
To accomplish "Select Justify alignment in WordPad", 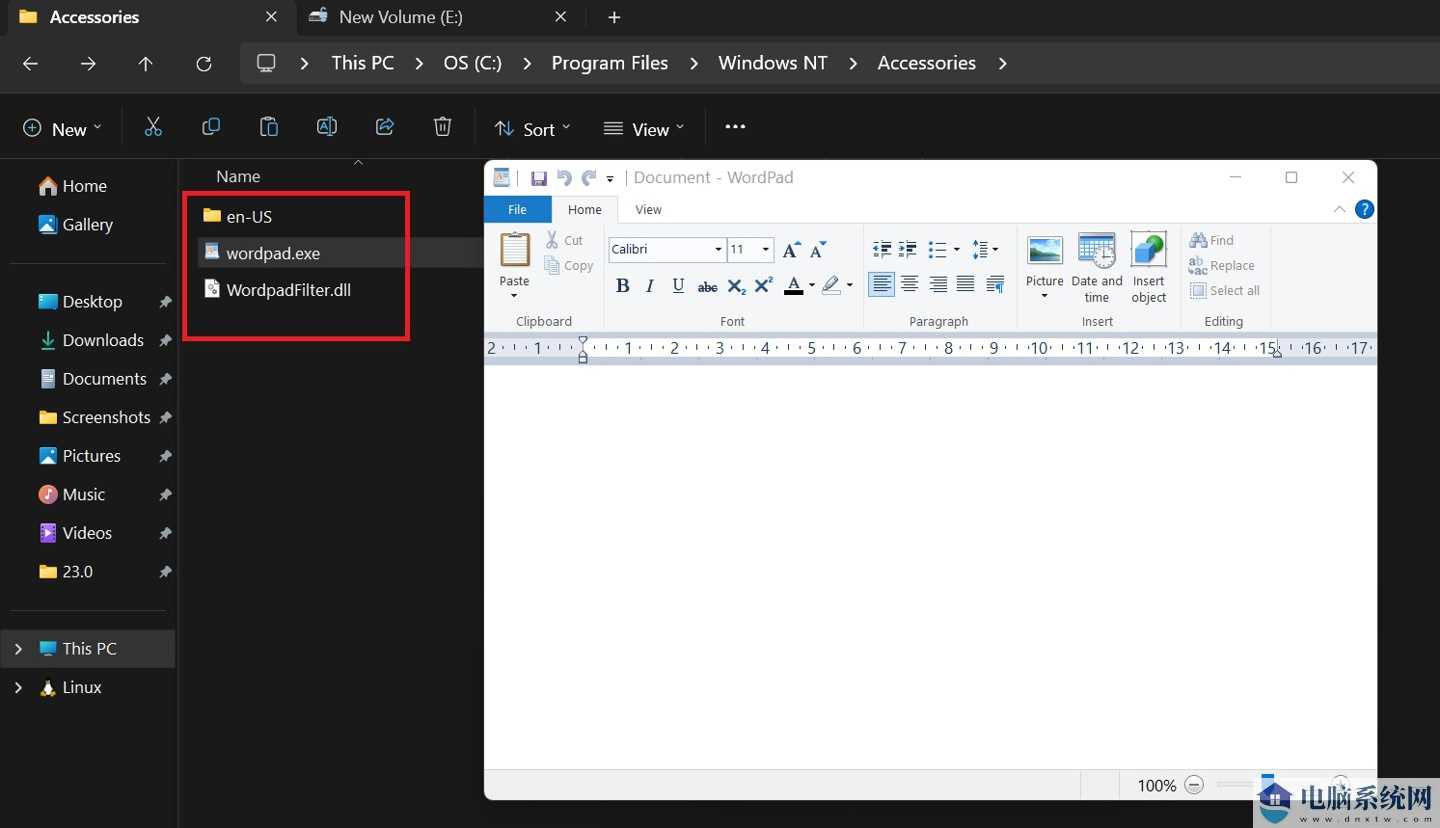I will pos(965,285).
